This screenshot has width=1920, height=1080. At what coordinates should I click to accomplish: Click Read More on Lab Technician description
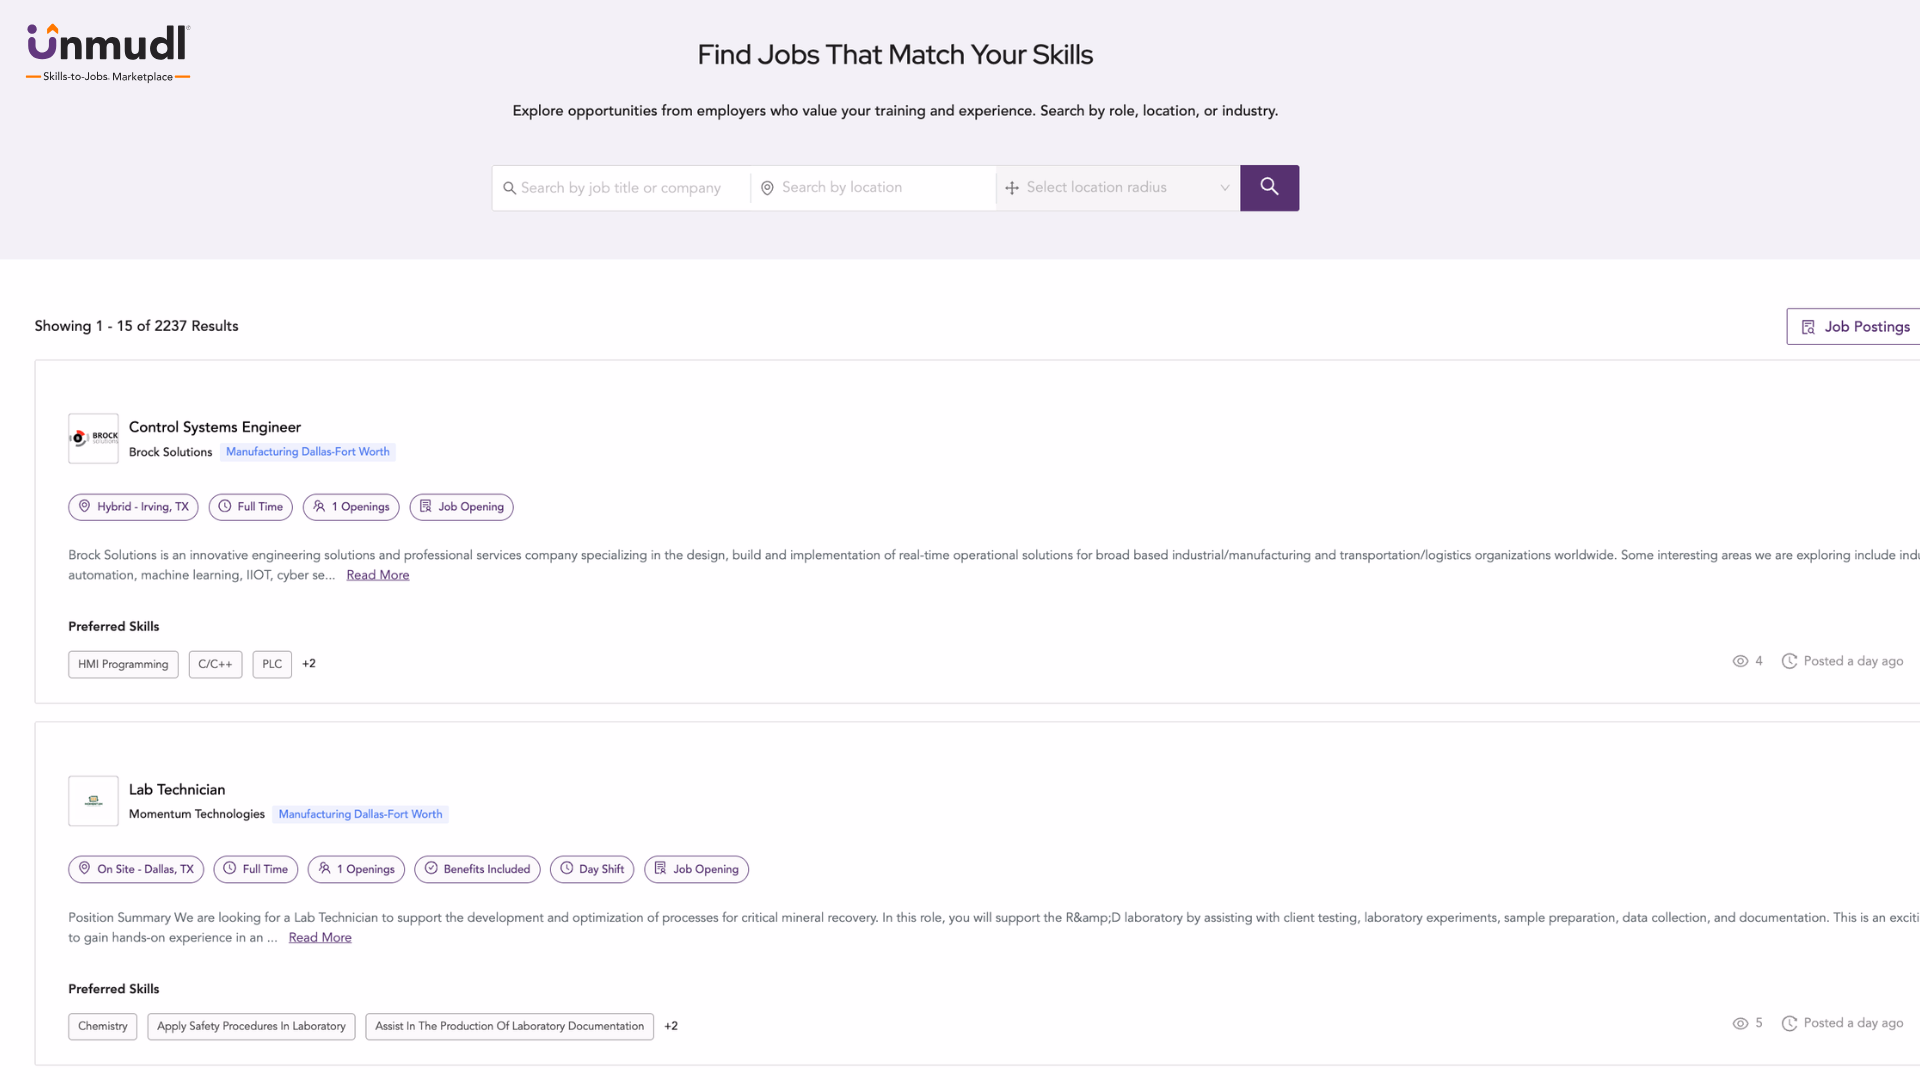tap(320, 938)
